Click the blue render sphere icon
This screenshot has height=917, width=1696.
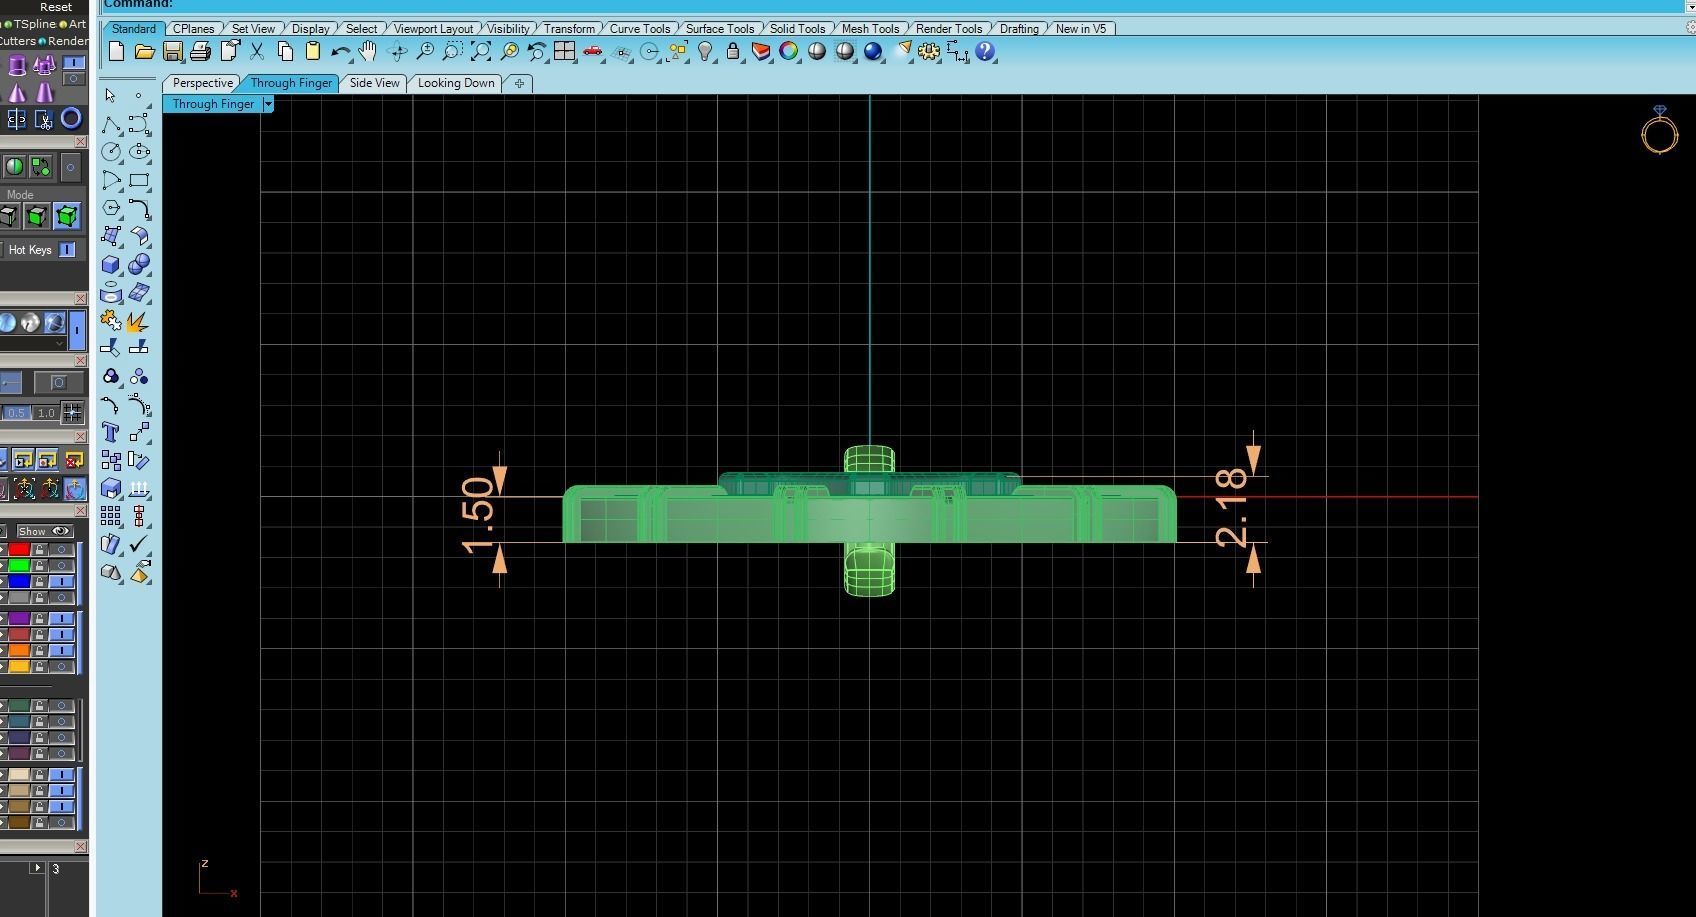click(873, 52)
